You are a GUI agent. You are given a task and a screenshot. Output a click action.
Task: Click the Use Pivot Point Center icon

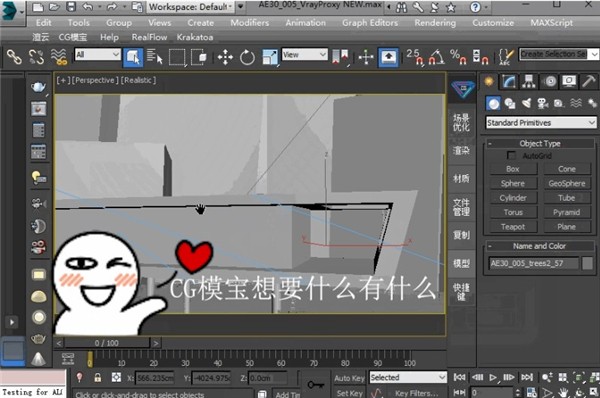[x=340, y=57]
